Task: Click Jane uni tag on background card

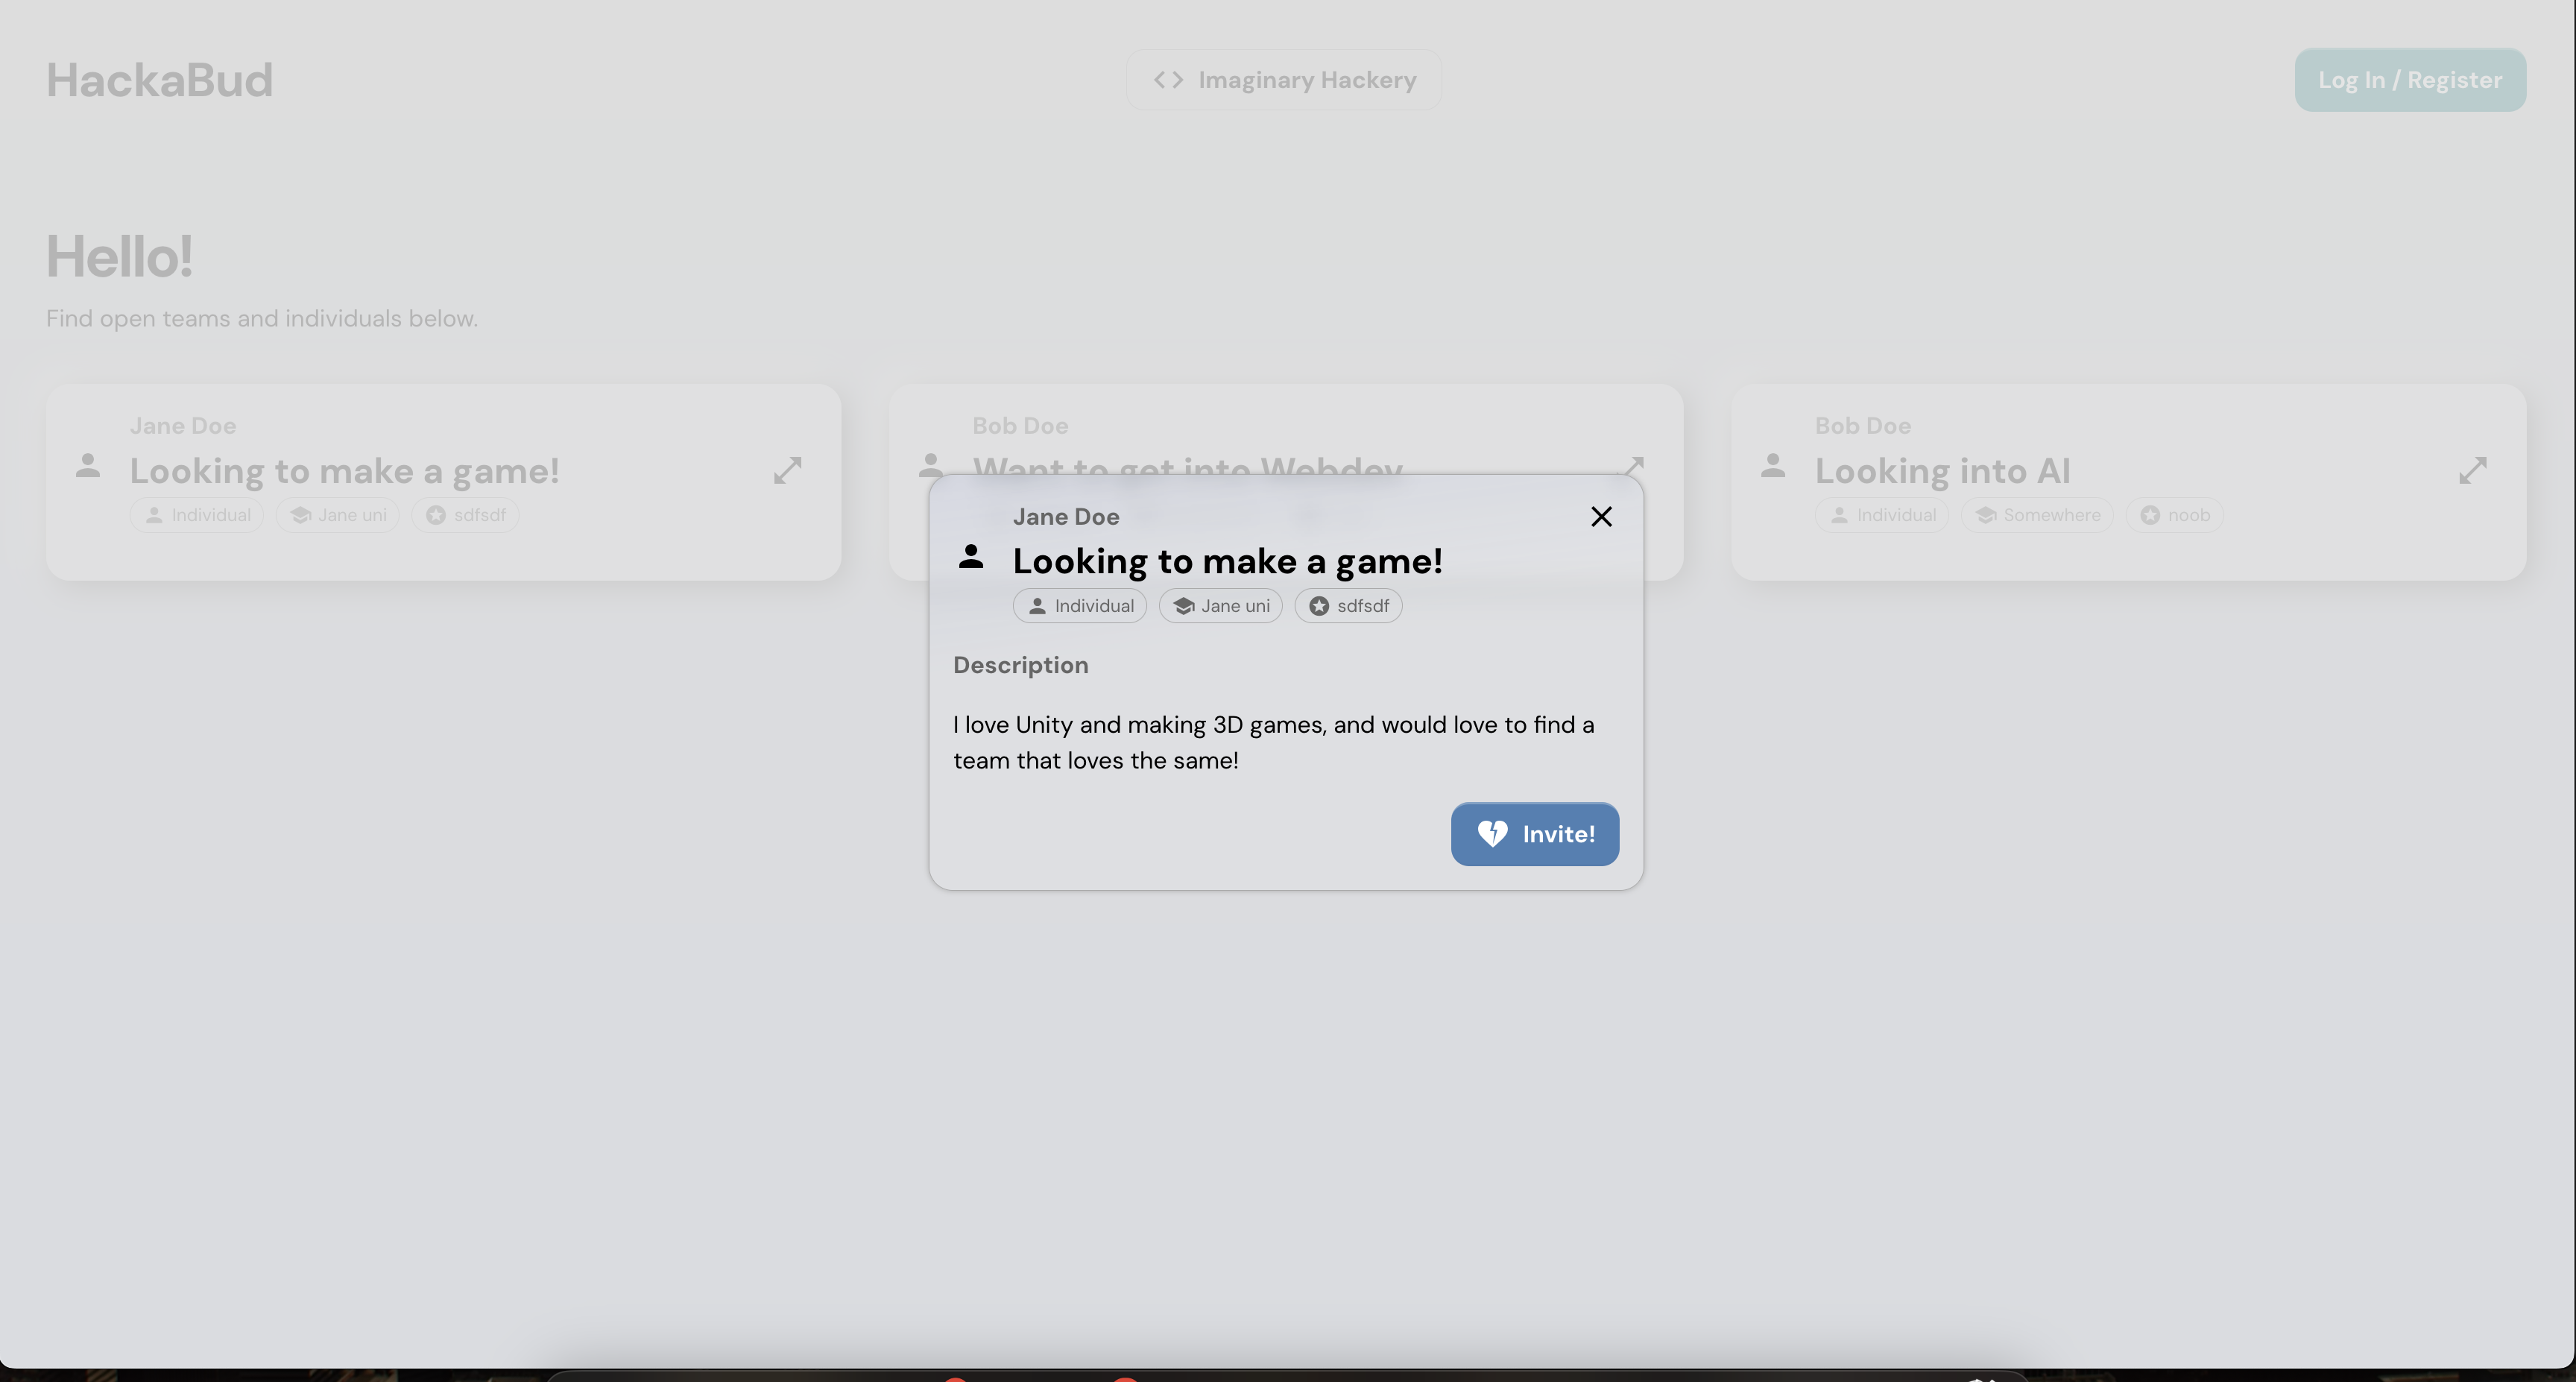Action: [338, 515]
